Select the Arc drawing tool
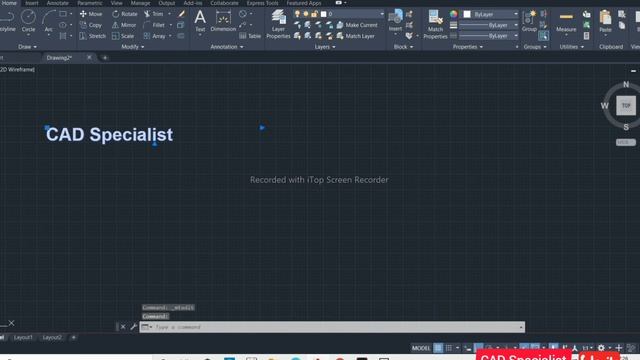This screenshot has width=640, height=360. pyautogui.click(x=49, y=21)
